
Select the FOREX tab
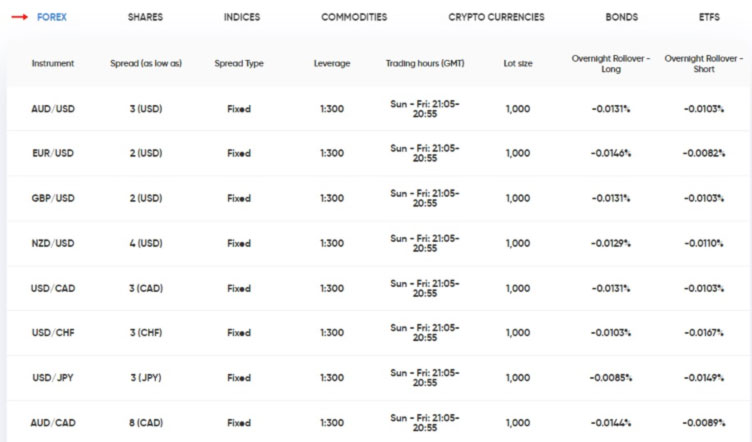[52, 17]
